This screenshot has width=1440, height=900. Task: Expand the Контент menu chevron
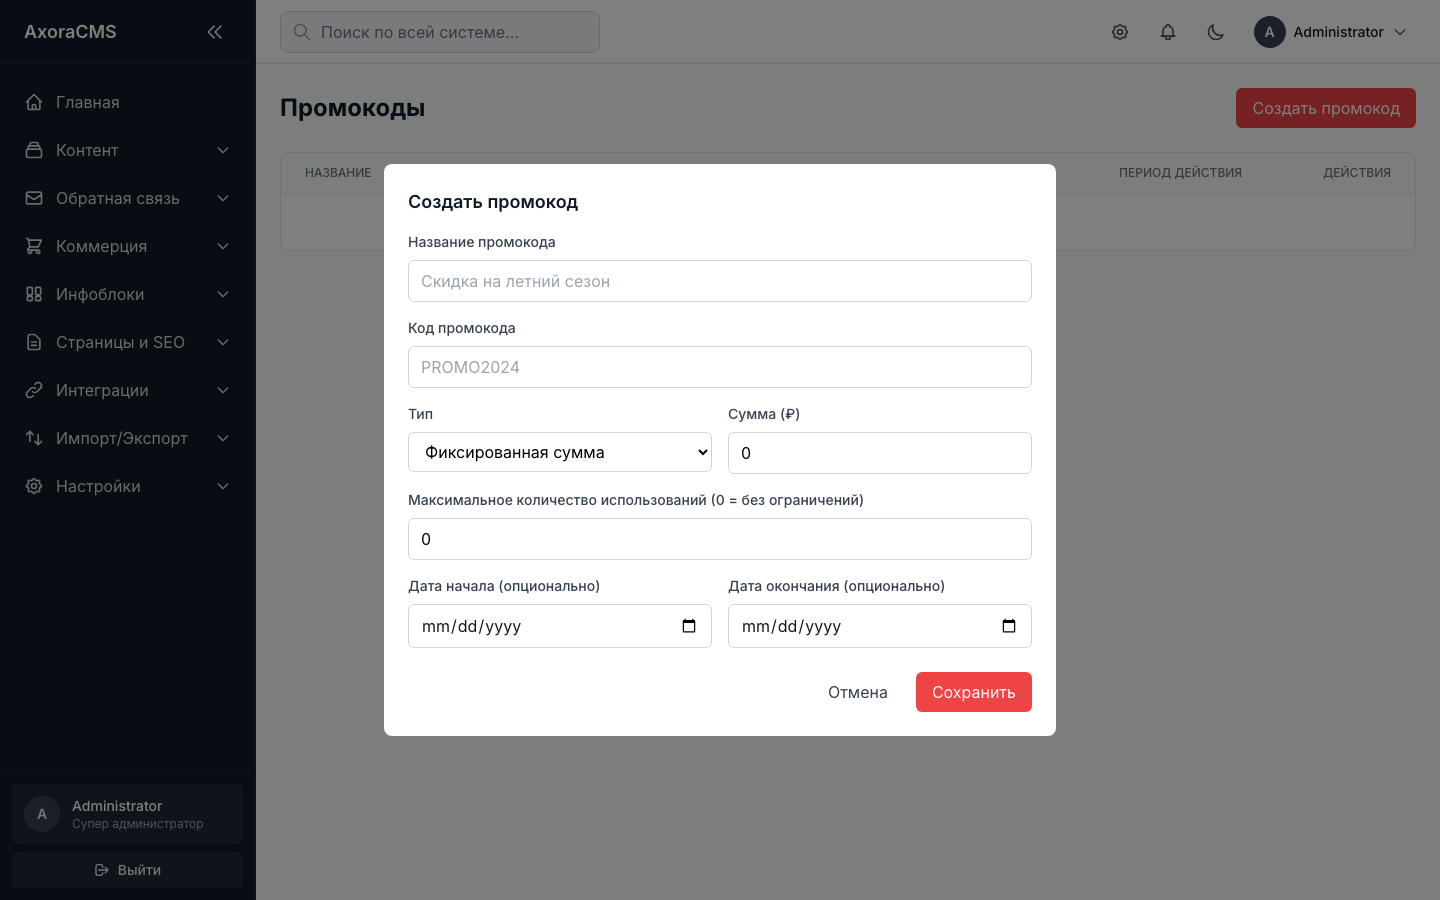pyautogui.click(x=223, y=150)
